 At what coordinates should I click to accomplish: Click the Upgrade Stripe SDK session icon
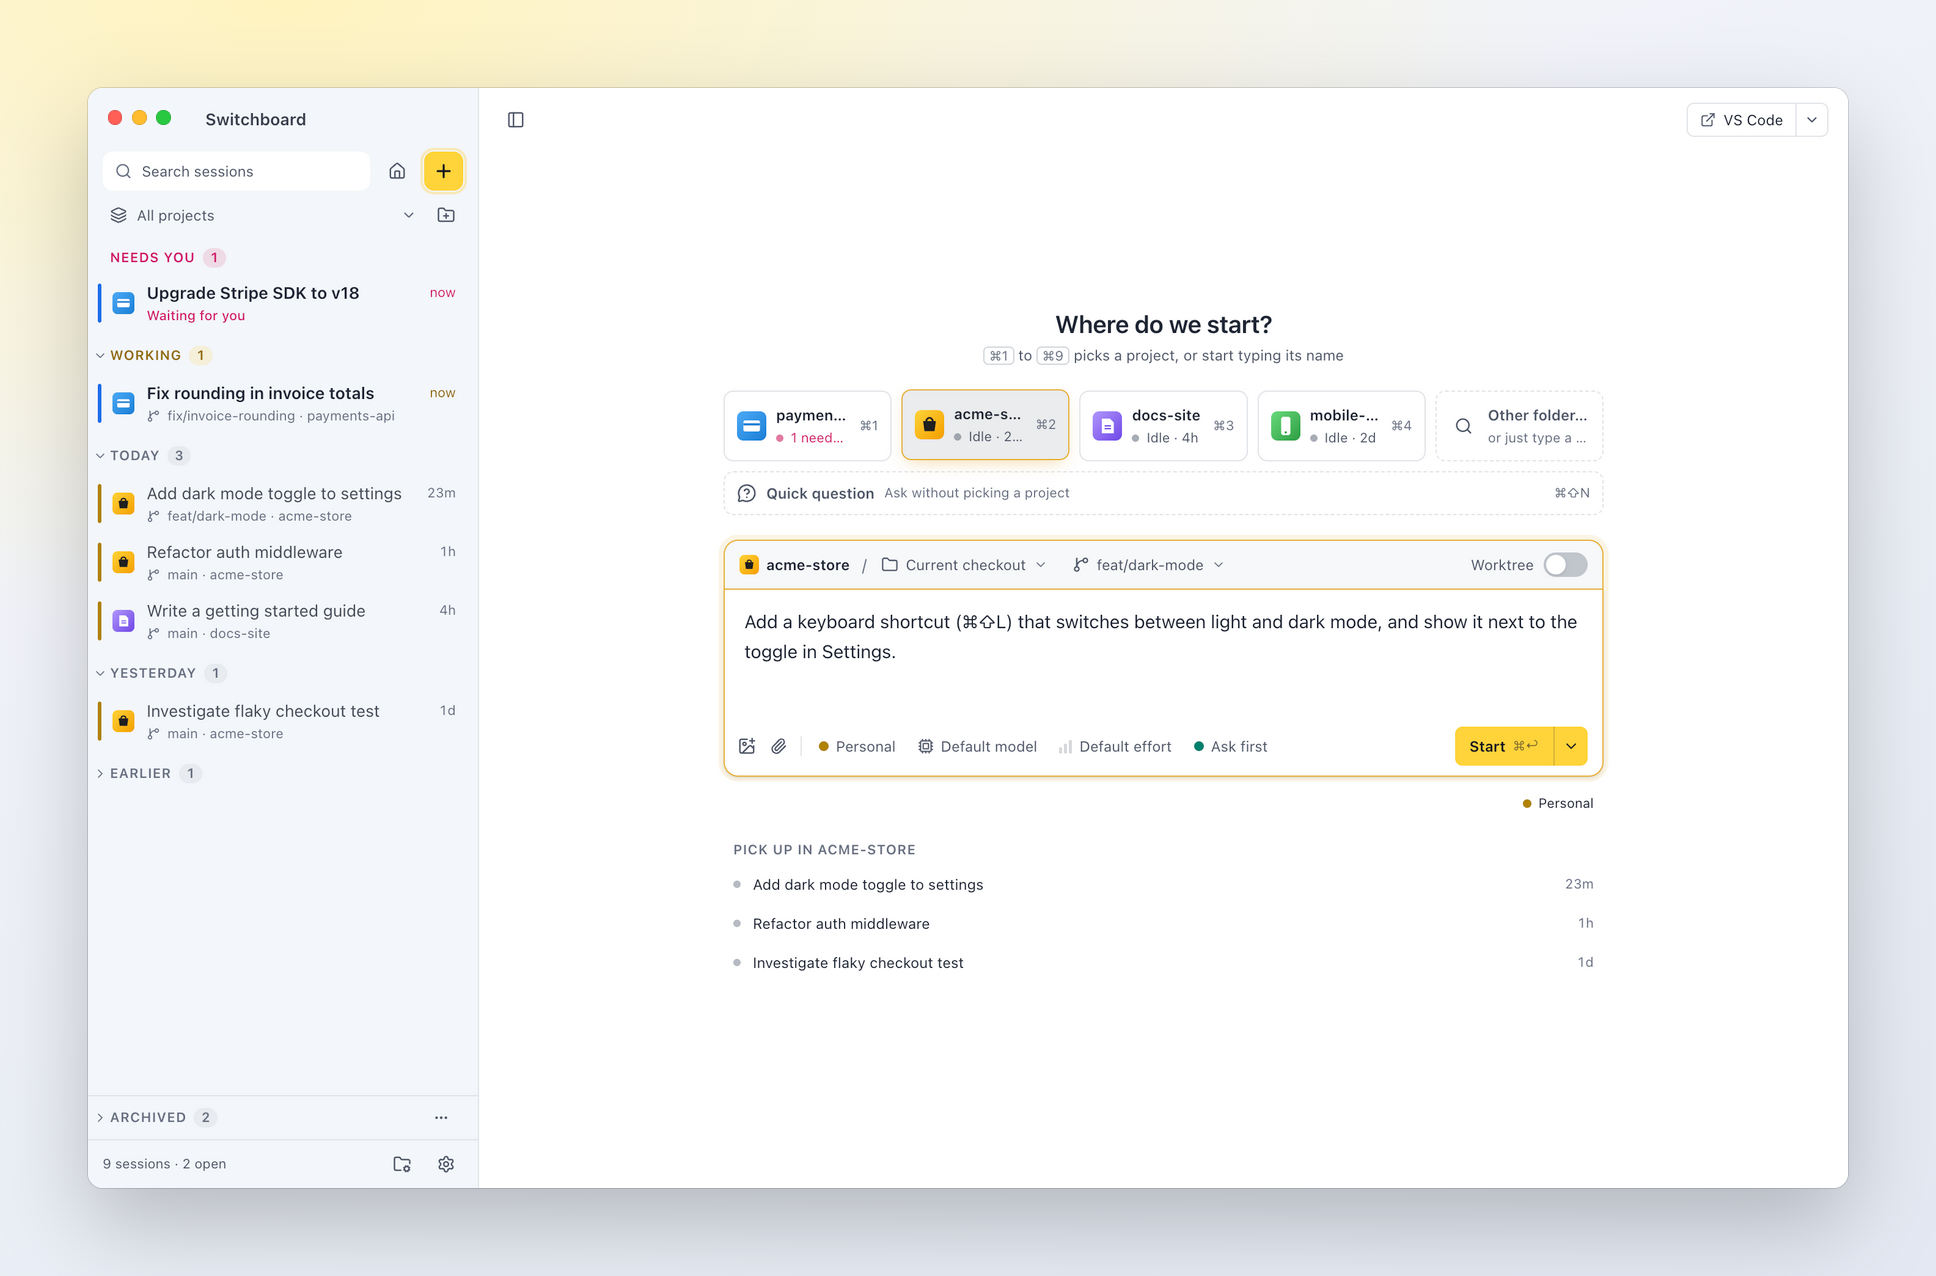124,303
